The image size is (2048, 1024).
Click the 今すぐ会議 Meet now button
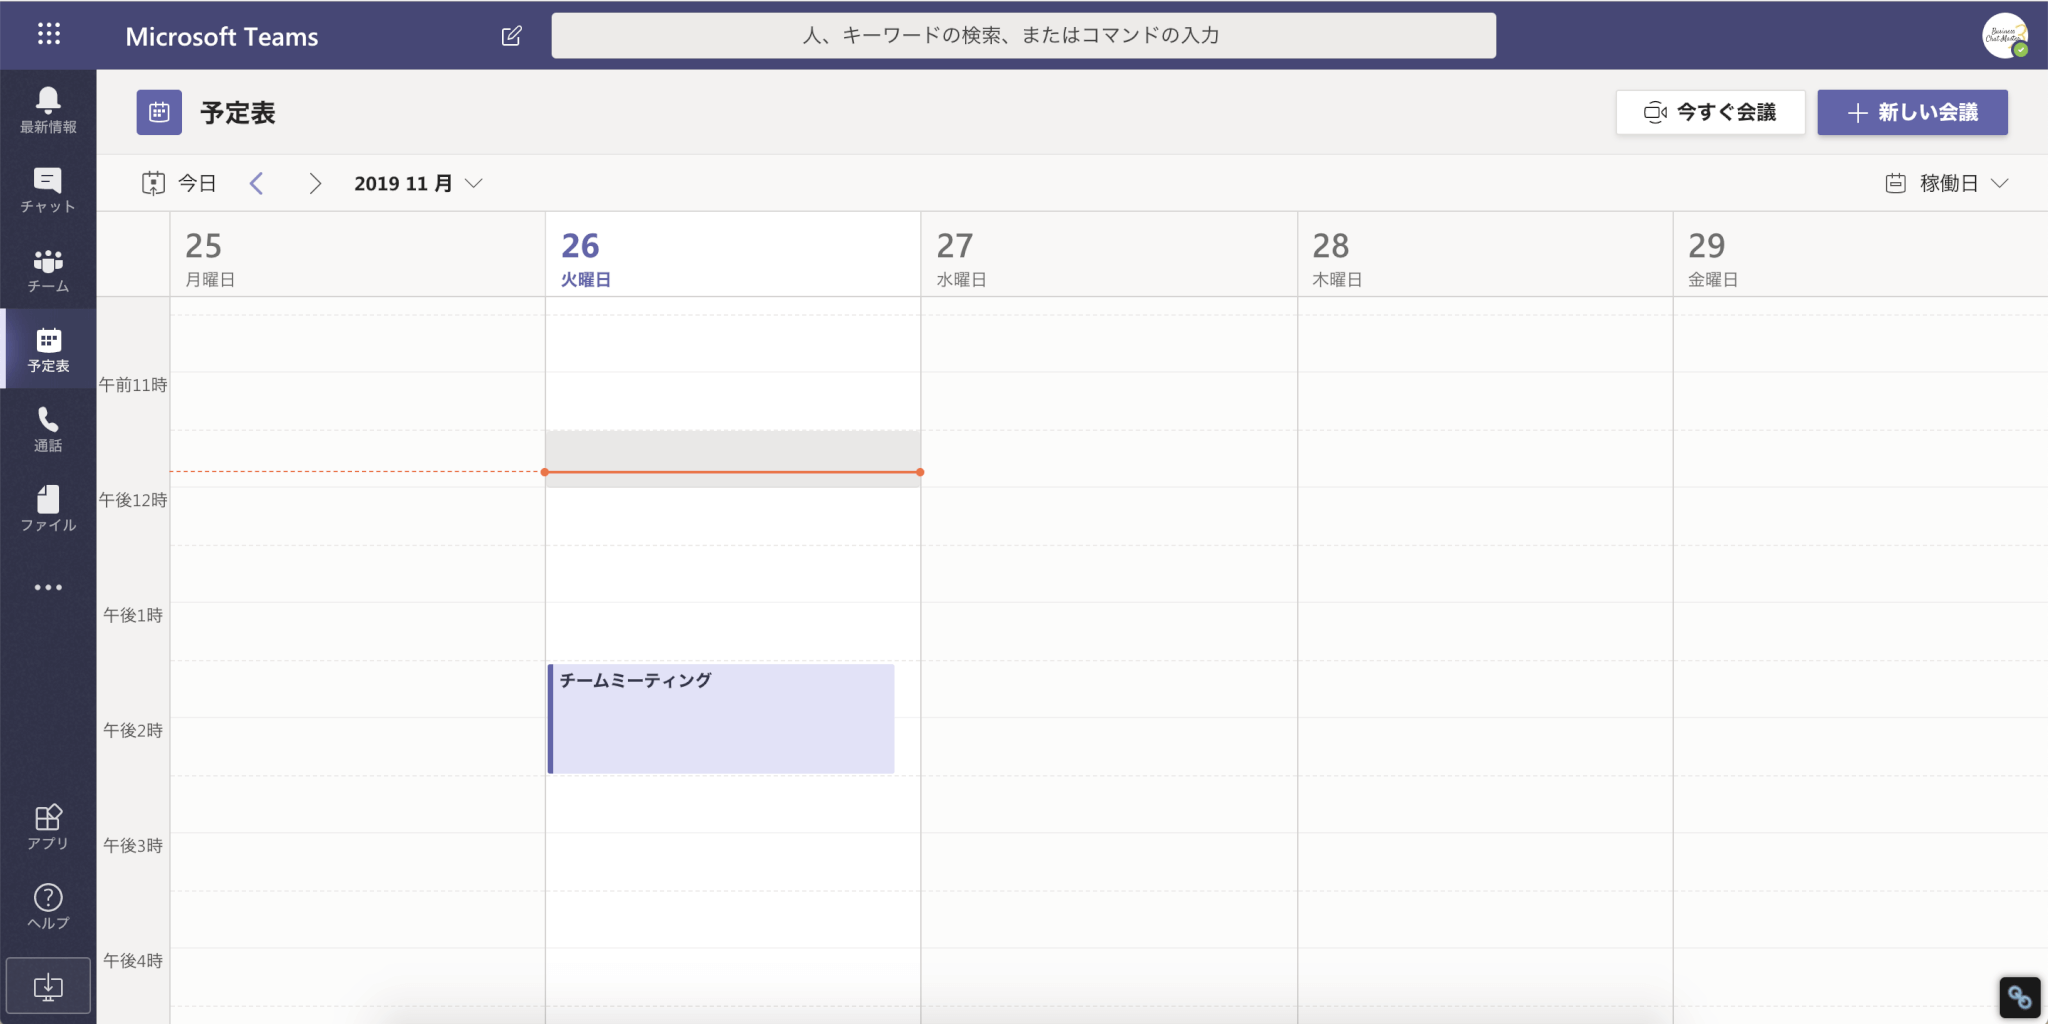(x=1710, y=112)
